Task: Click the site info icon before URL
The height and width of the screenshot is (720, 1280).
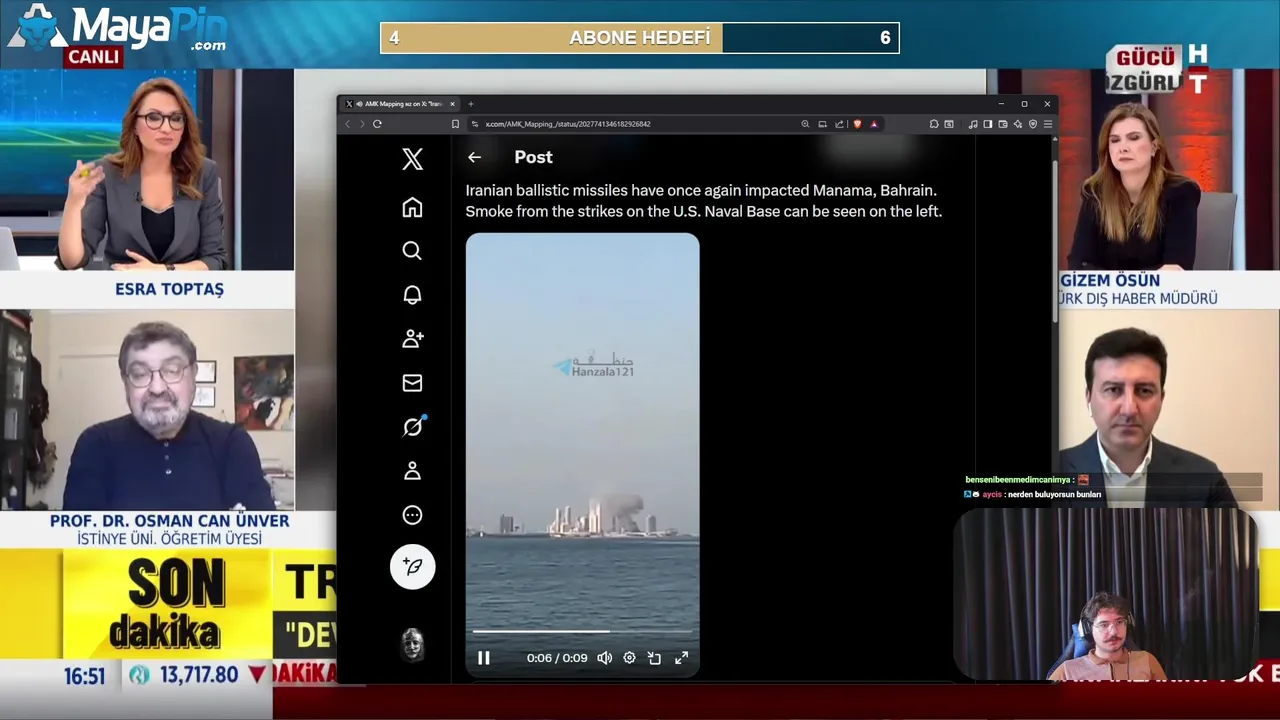Action: (476, 124)
